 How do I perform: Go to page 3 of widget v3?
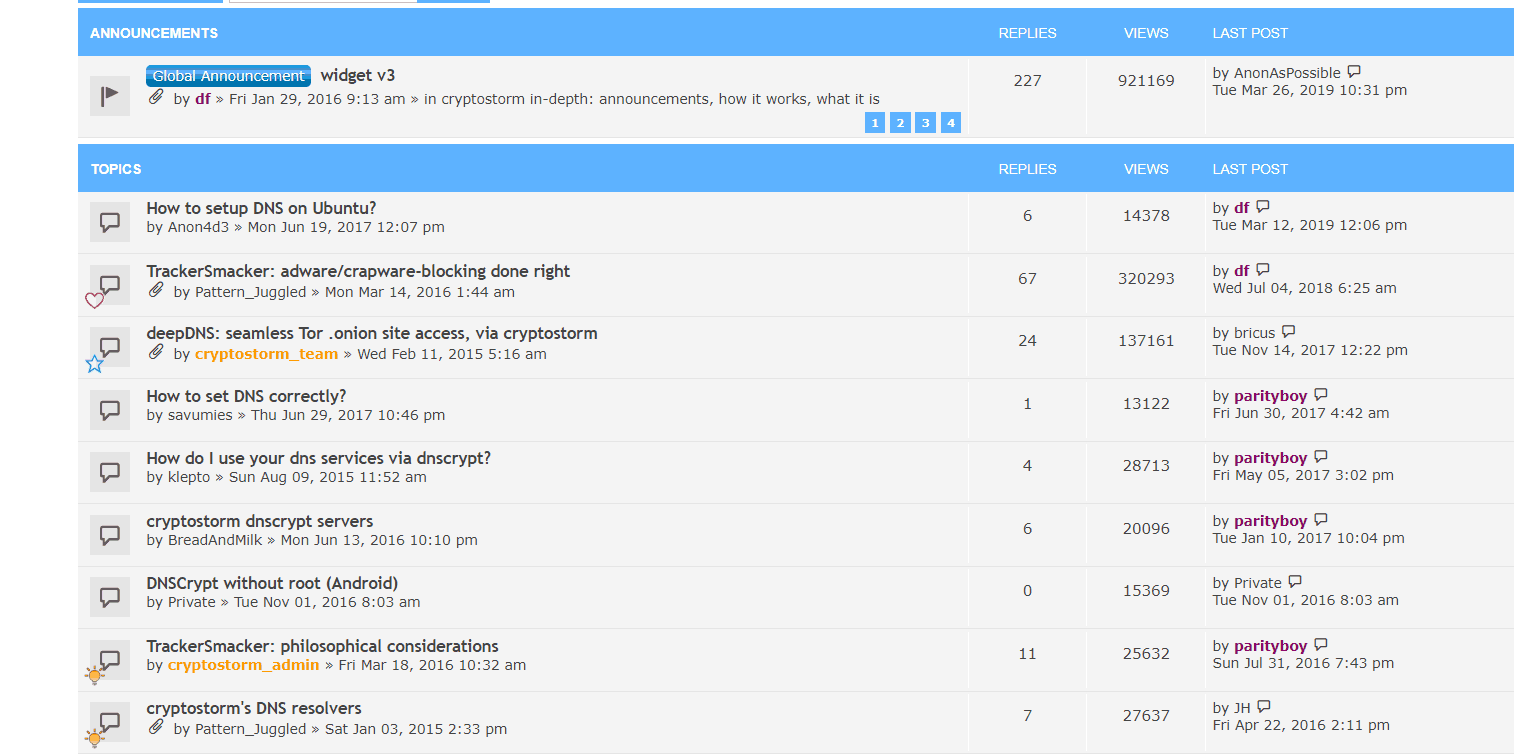pyautogui.click(x=925, y=123)
